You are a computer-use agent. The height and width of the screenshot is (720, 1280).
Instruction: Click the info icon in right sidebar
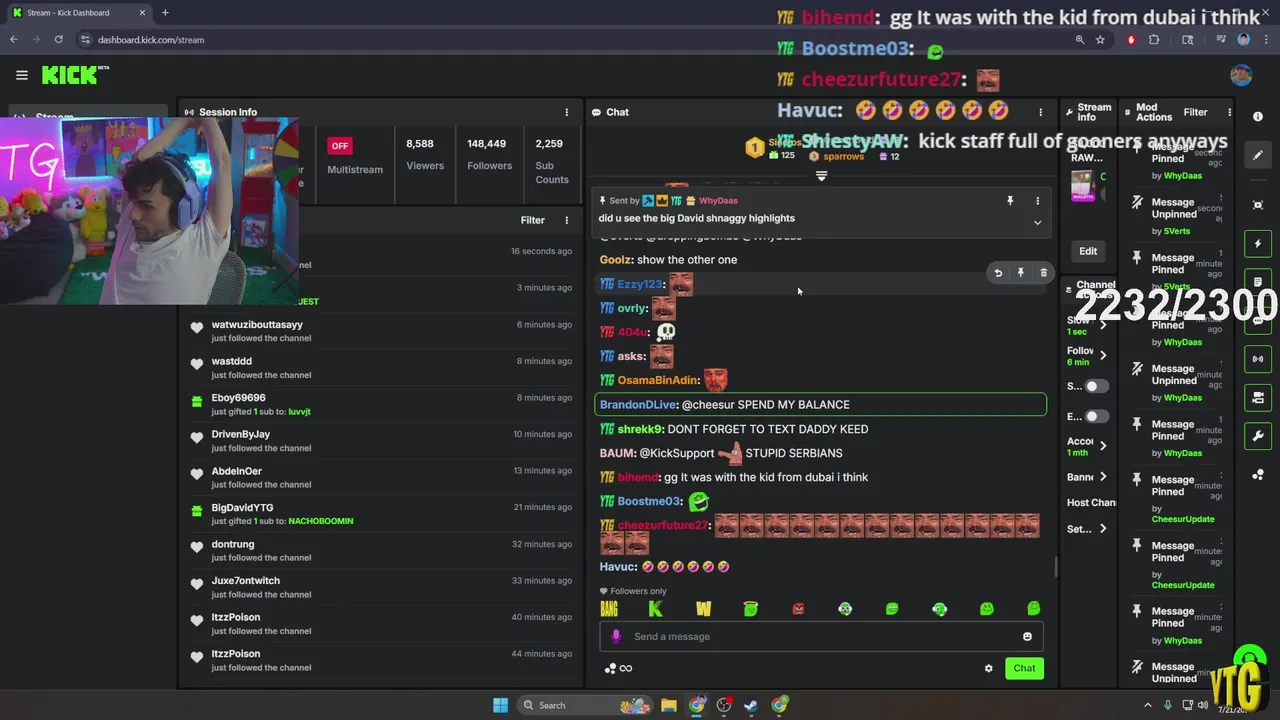tap(1258, 117)
